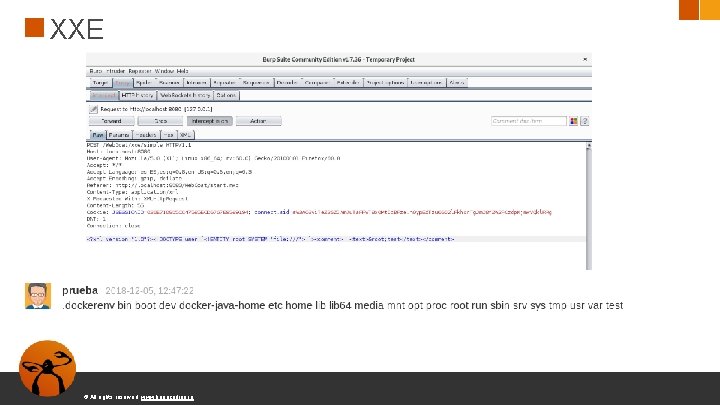This screenshot has width=720, height=405.
Task: Open the website link in footer
Action: [167, 397]
